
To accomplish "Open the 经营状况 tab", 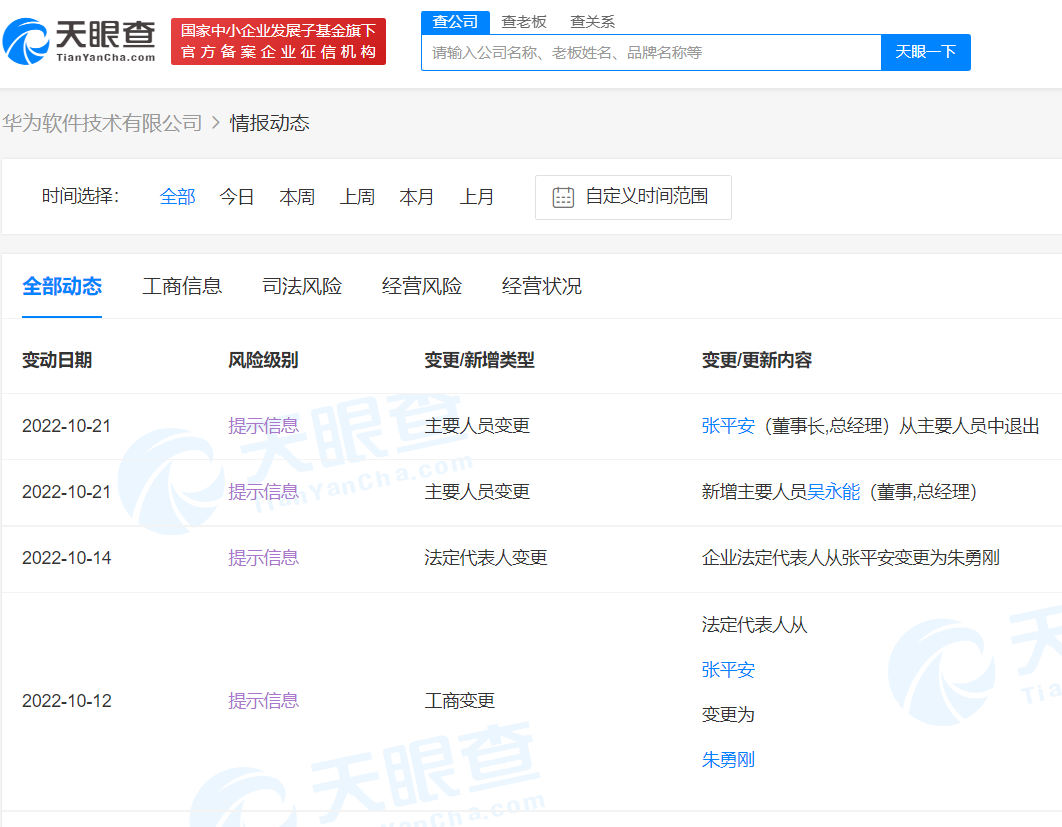I will click(x=541, y=286).
